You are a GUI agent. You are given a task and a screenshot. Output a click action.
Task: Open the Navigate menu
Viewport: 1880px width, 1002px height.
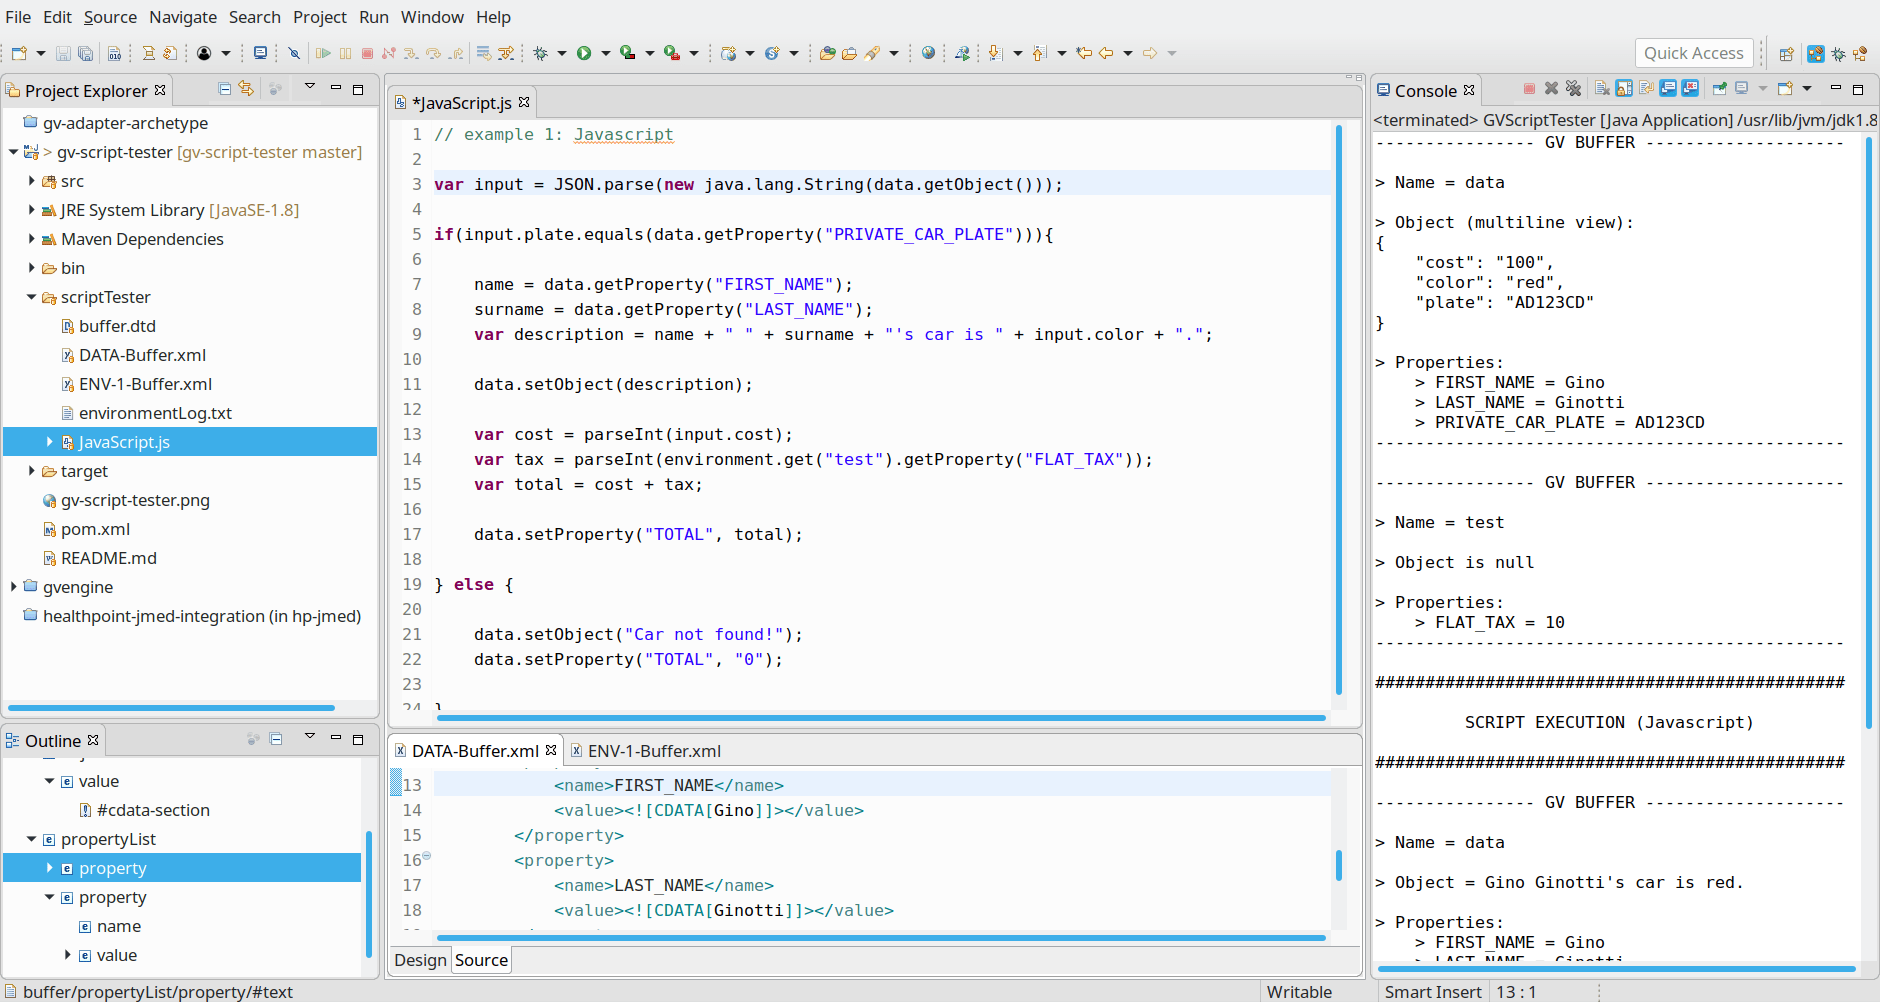tap(183, 17)
